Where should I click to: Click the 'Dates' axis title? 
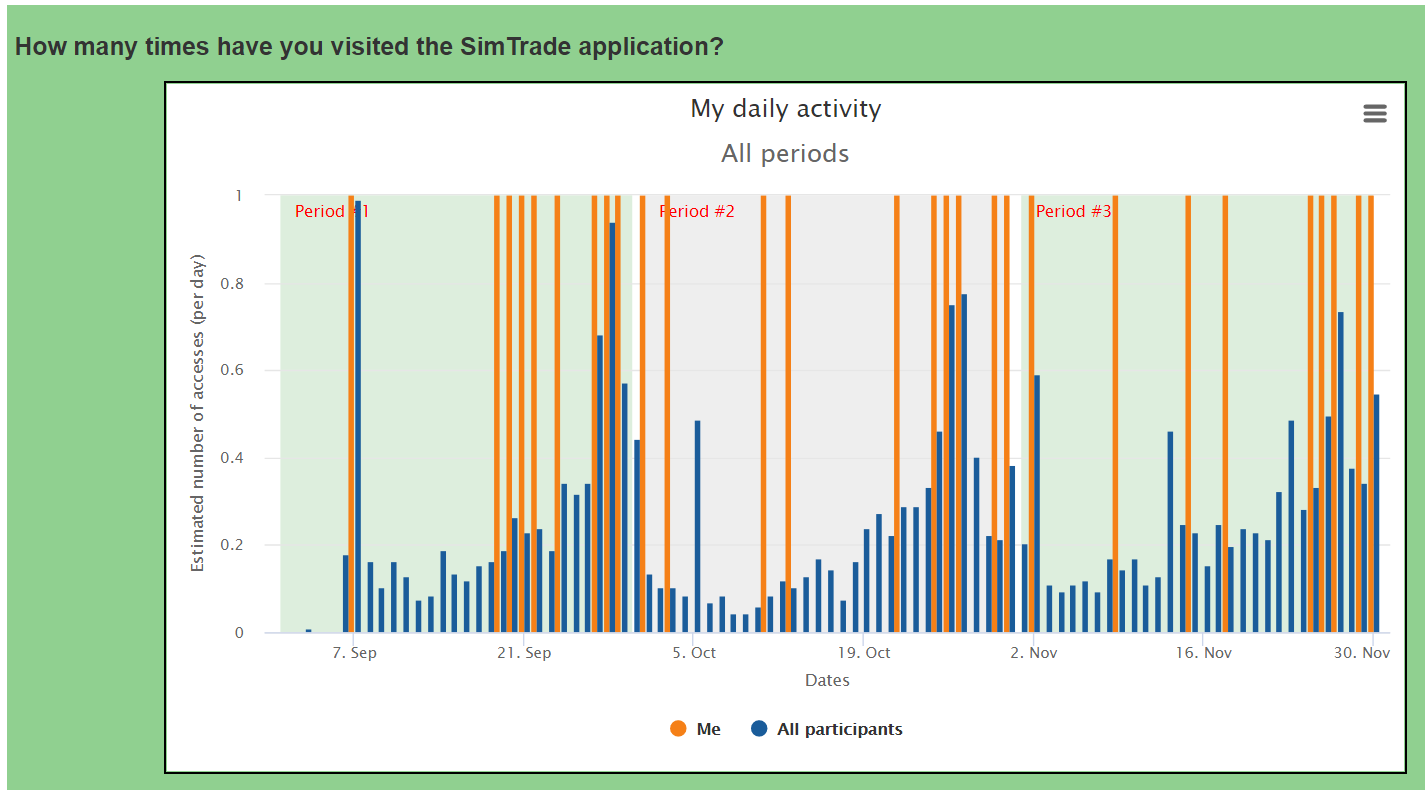coord(827,680)
